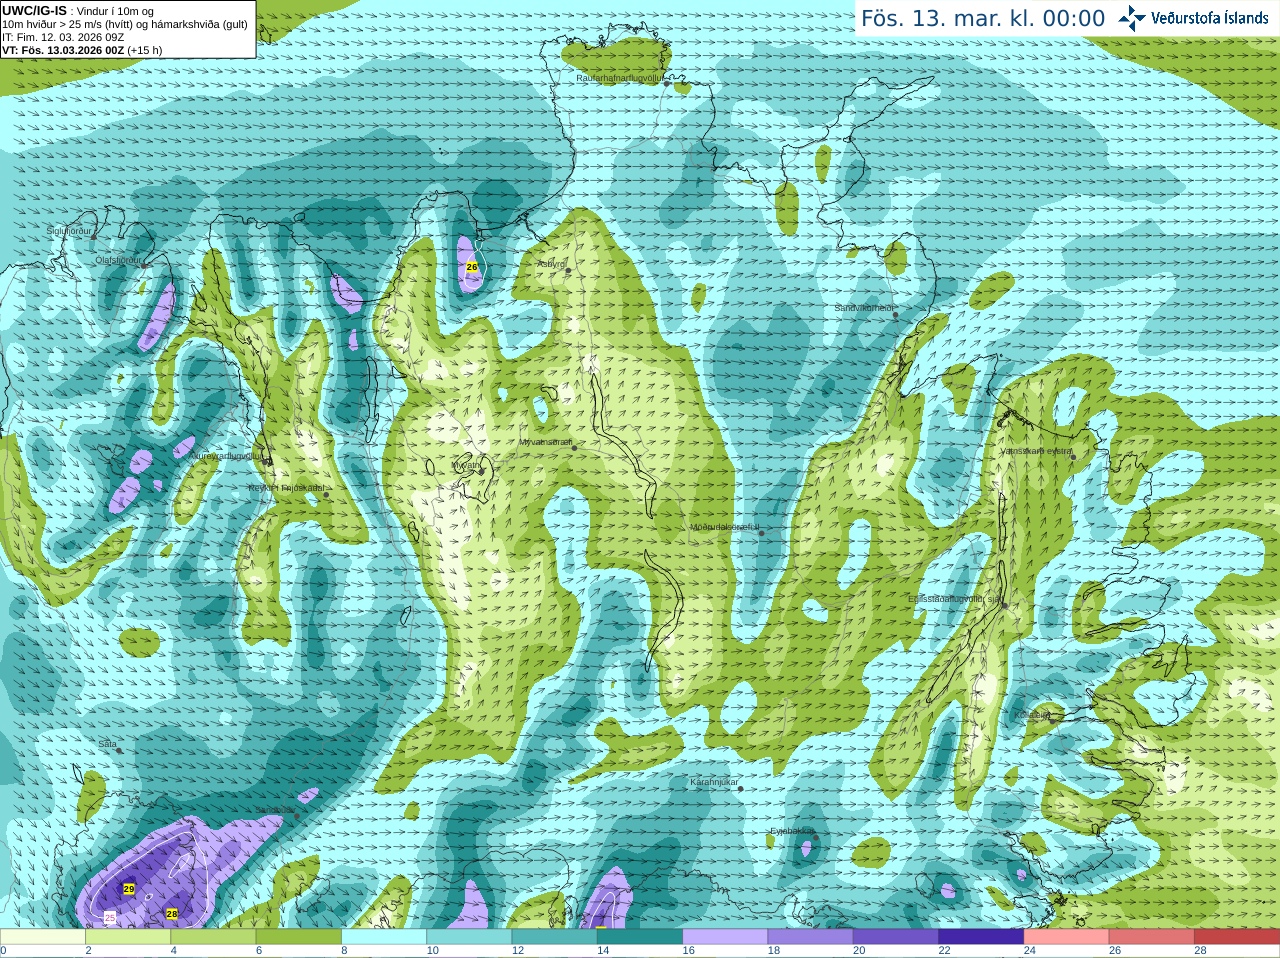1280x958 pixels.
Task: Click the 'IT: Fim. 12. 03. 2026 09Z' line
Action: click(x=63, y=37)
